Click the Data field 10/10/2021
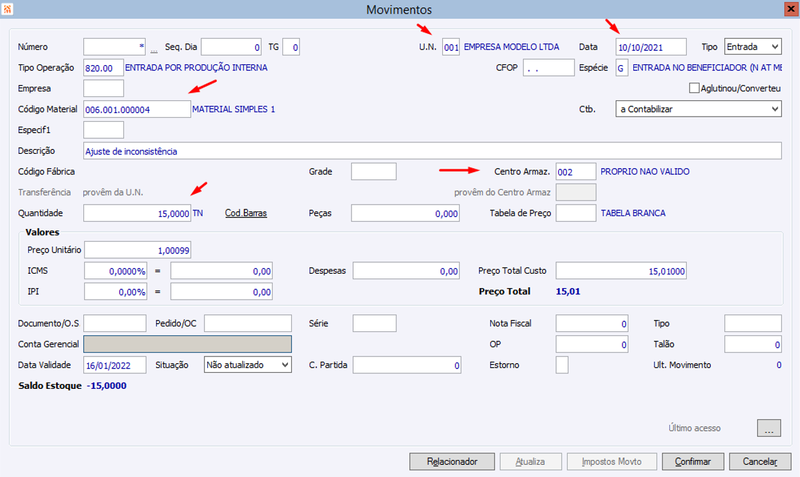This screenshot has height=477, width=800. 651,47
